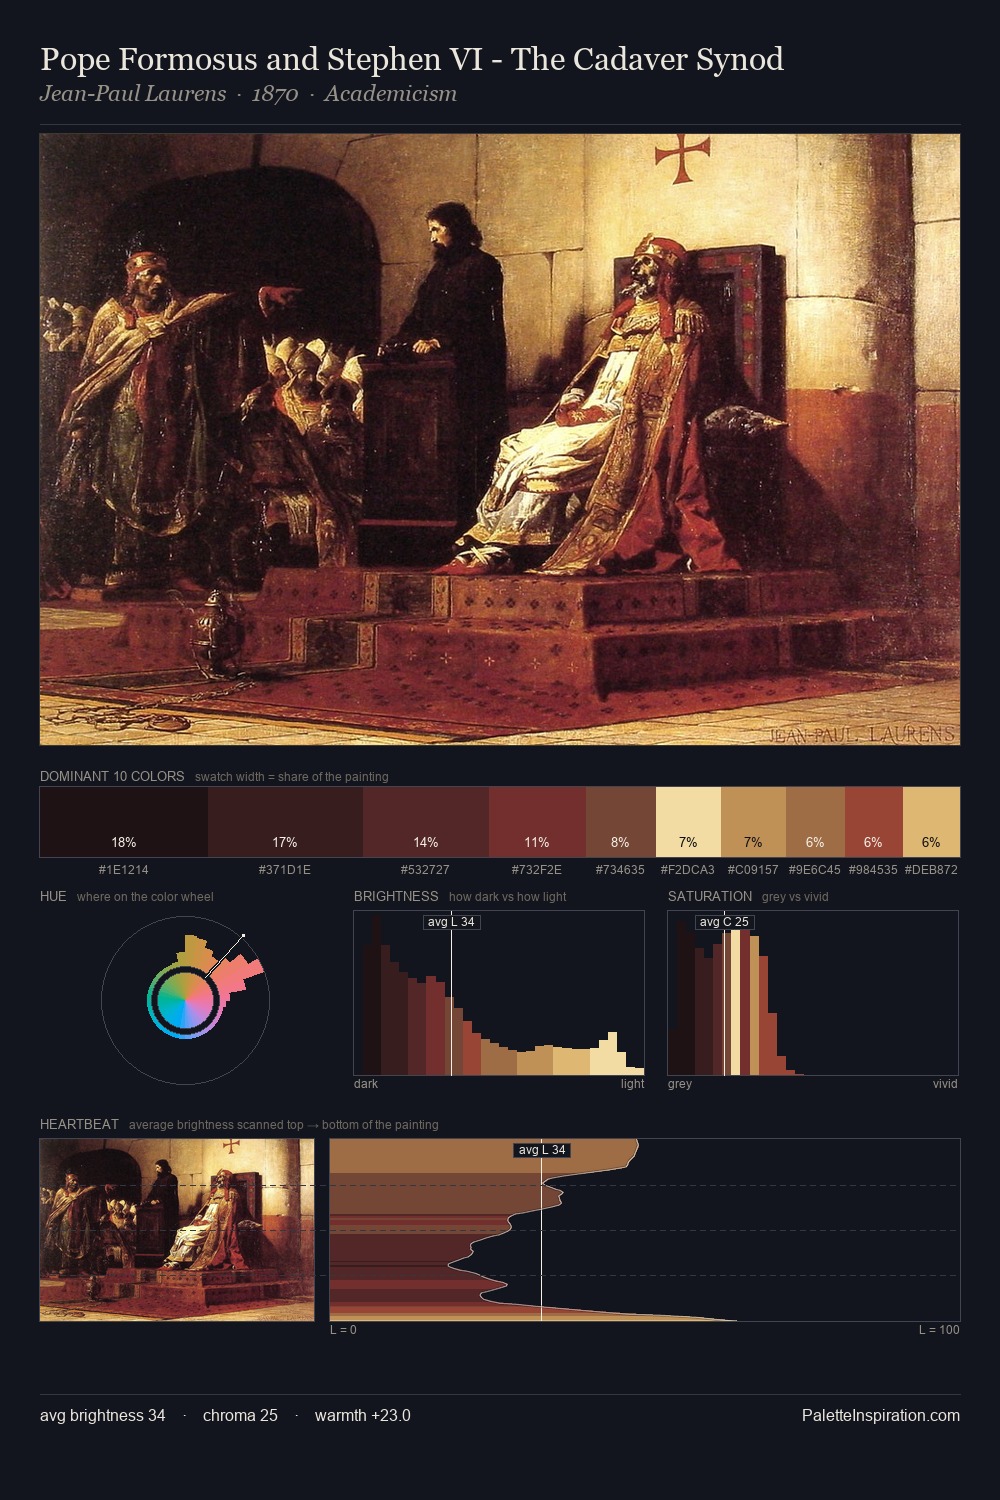Image resolution: width=1000 pixels, height=1500 pixels.
Task: Select the #984535 rust swatch
Action: click(x=874, y=822)
